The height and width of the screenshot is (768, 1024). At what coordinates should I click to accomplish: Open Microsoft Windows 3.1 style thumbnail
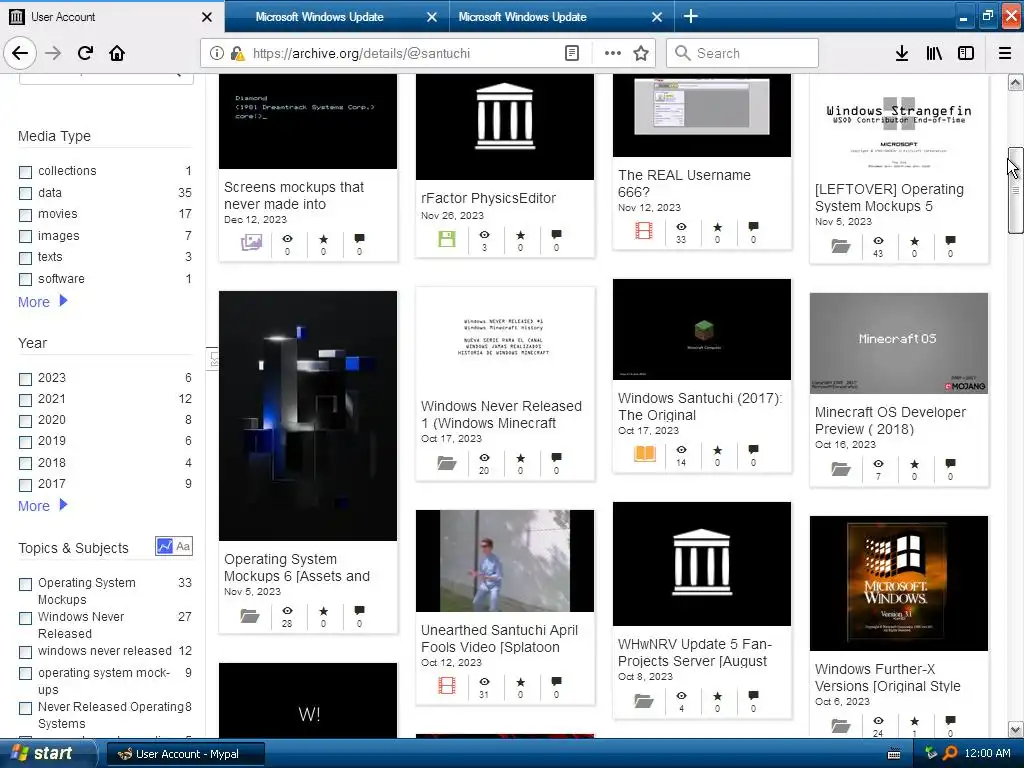(x=899, y=583)
